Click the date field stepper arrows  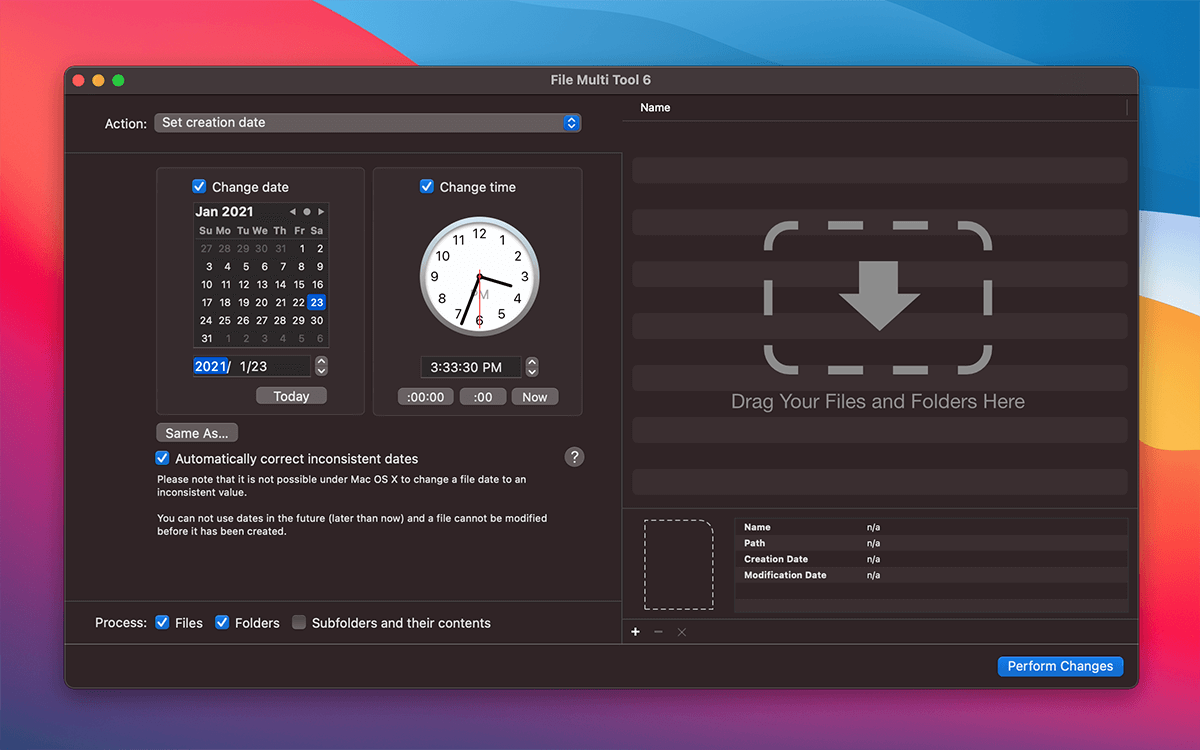[321, 366]
